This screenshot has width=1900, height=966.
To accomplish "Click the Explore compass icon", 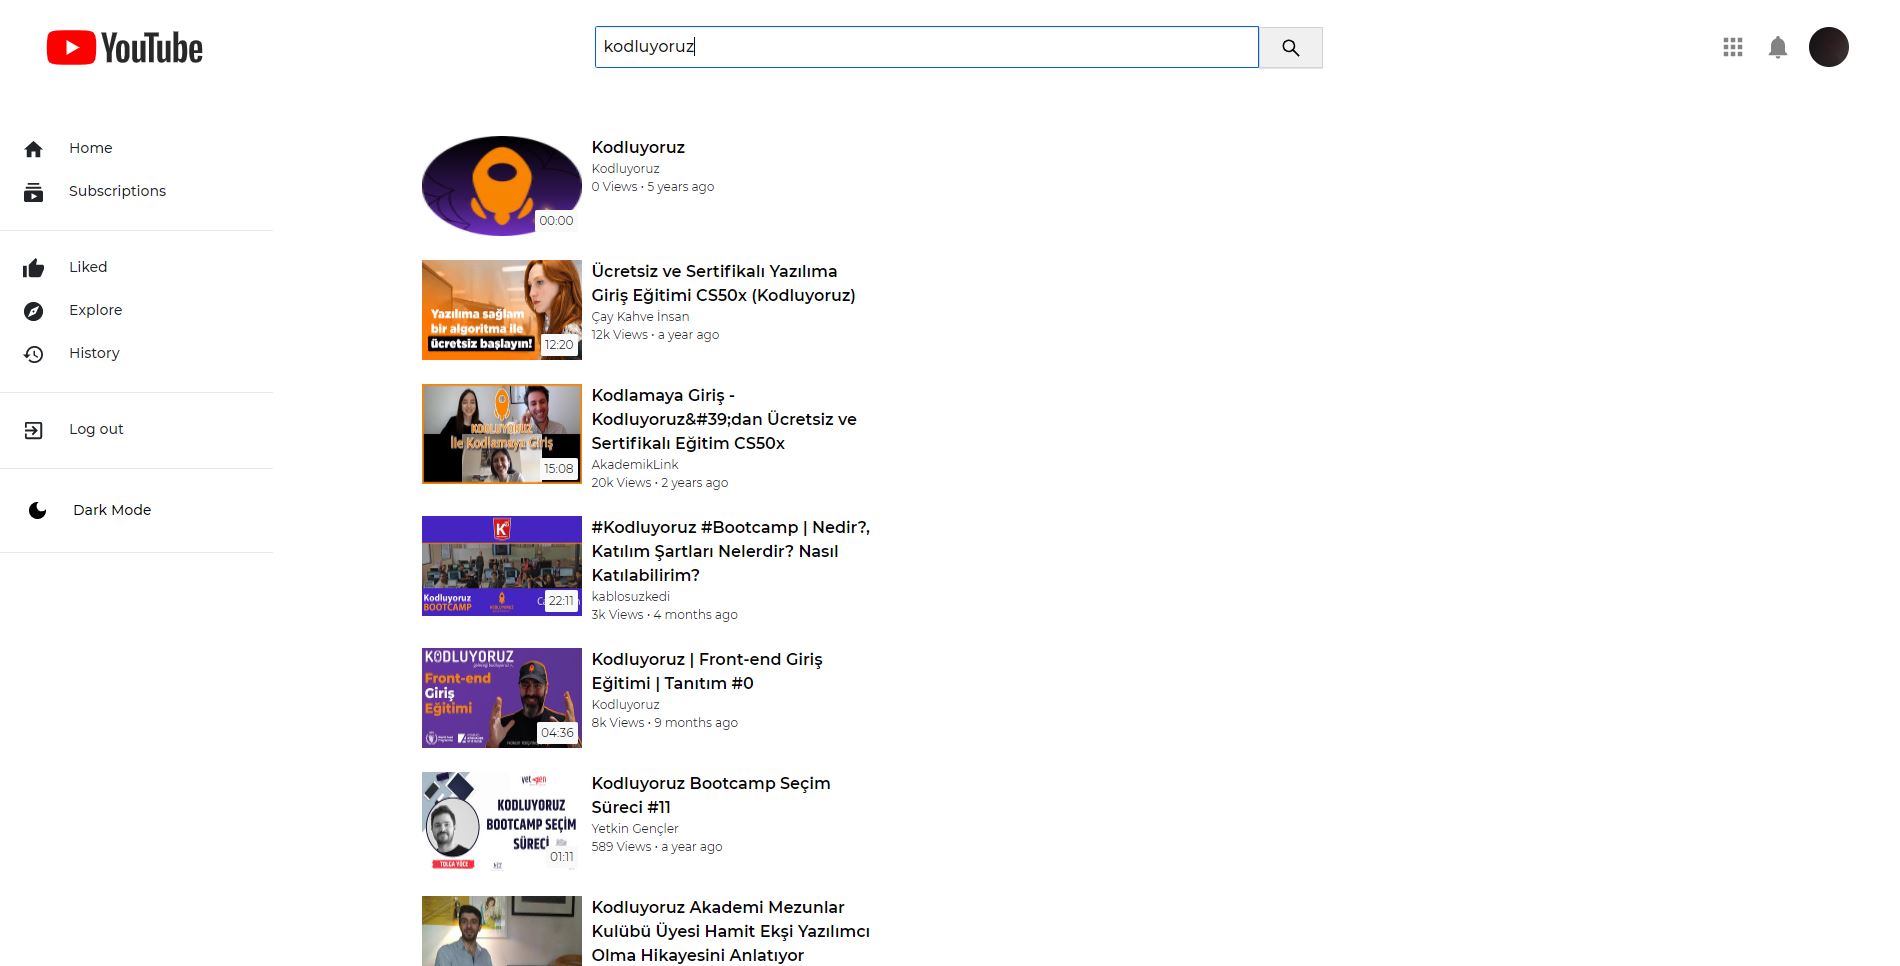I will [x=34, y=310].
